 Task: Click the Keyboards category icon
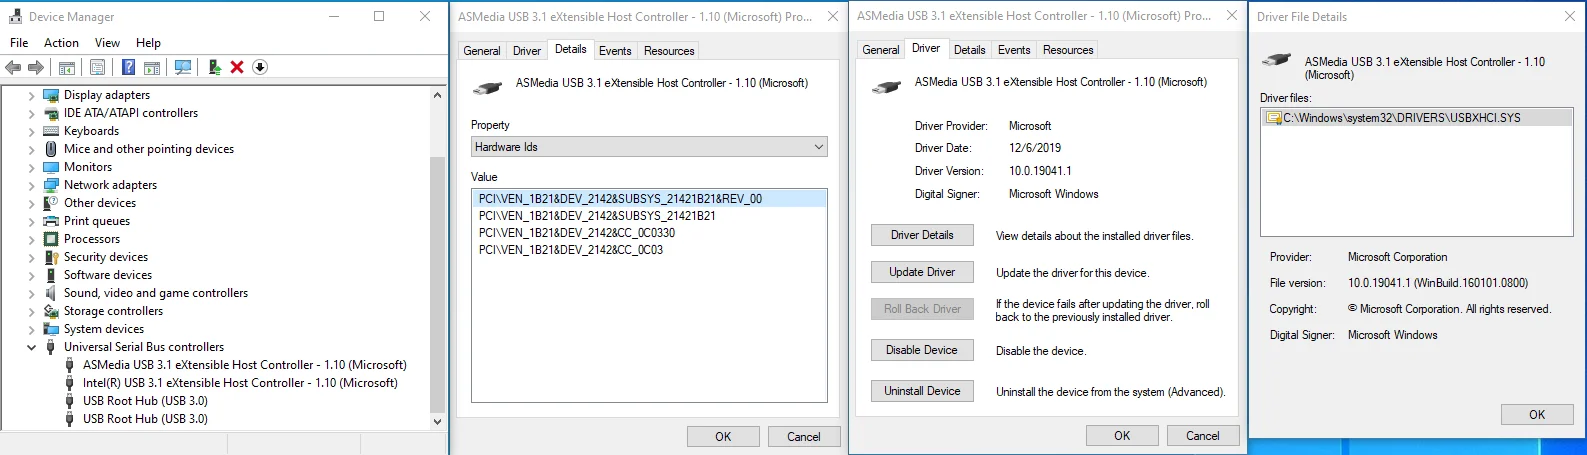[x=52, y=131]
